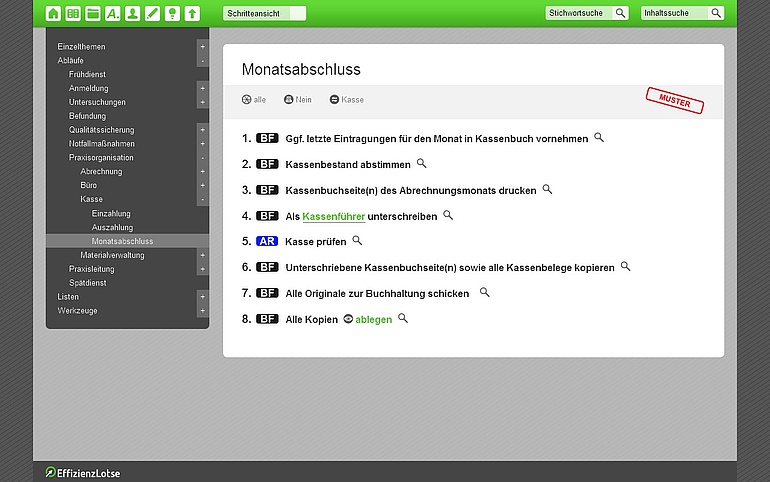The image size is (770, 482).
Task: Select the 'Nein' filter option
Action: [x=298, y=100]
